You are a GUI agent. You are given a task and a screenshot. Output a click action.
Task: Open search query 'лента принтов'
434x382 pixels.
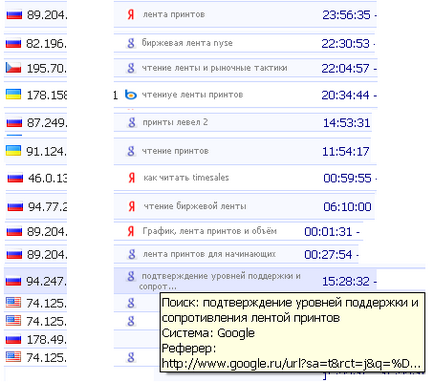[174, 15]
